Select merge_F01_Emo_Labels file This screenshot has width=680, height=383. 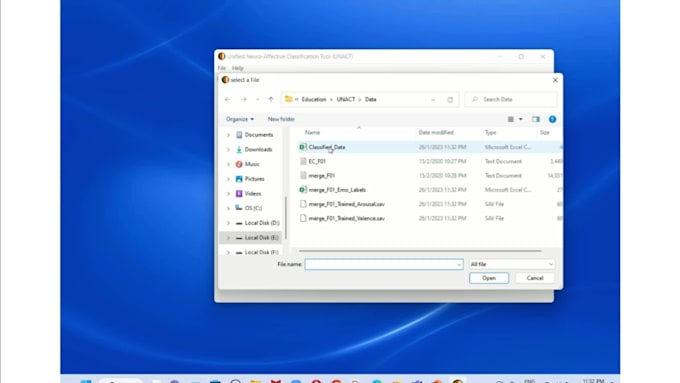point(429,190)
